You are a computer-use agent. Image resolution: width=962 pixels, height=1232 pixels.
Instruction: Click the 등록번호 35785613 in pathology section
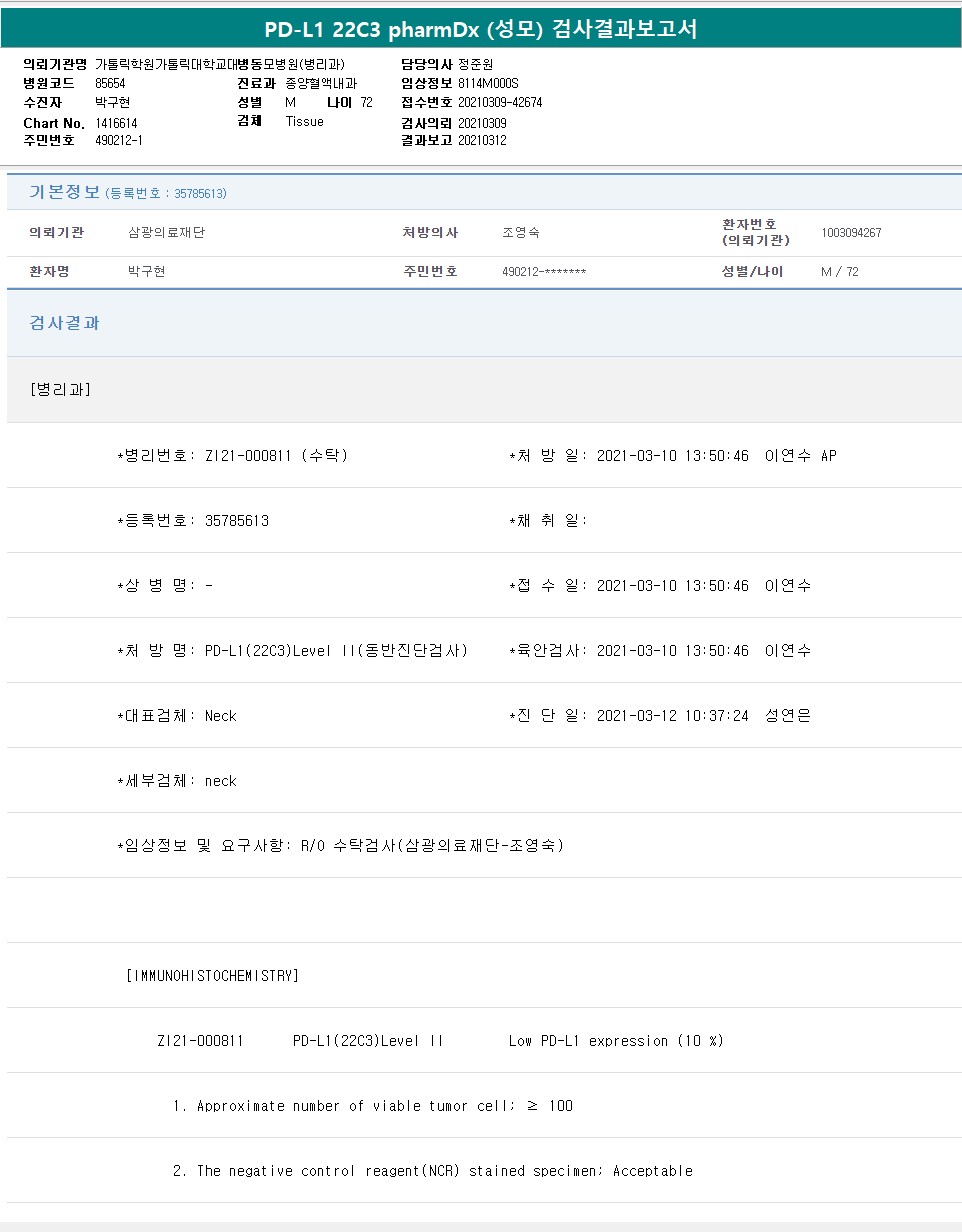tap(236, 521)
